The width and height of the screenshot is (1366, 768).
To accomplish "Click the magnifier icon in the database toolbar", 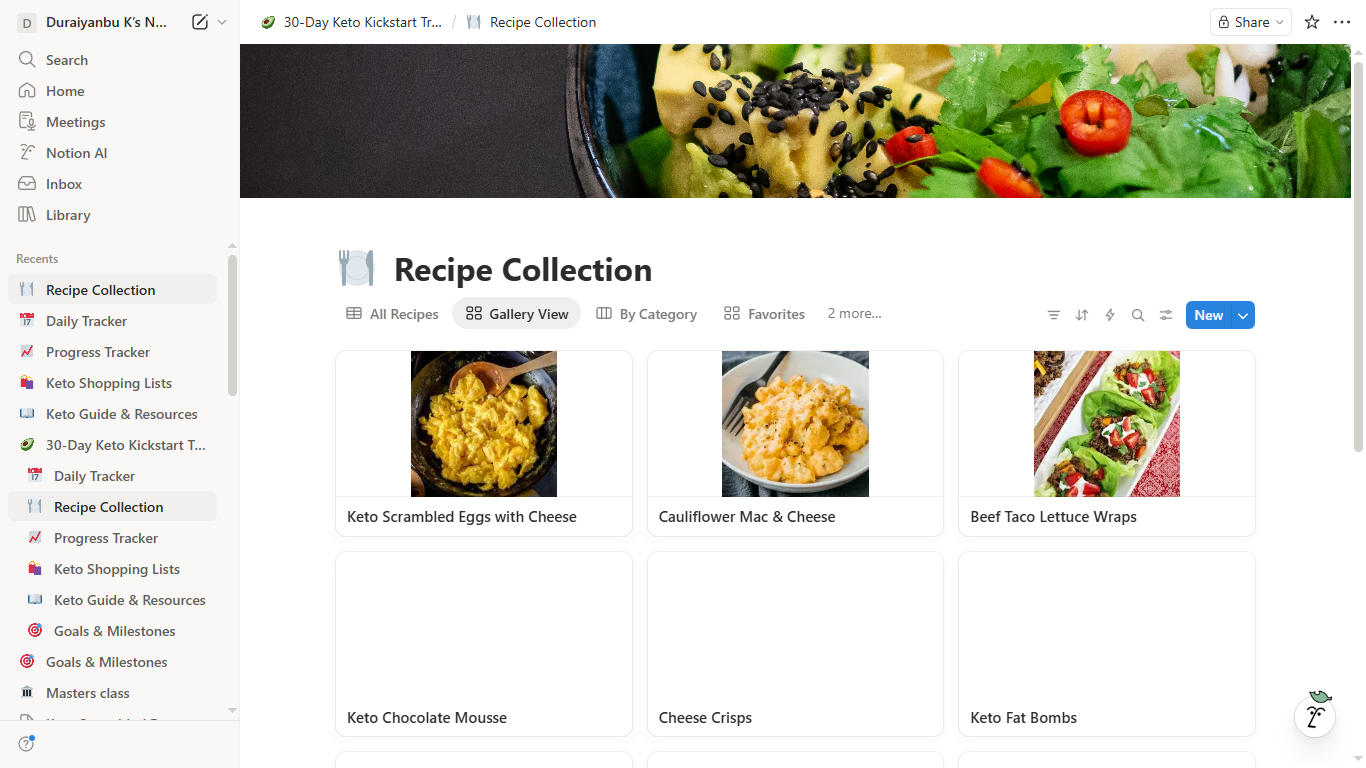I will pos(1138,315).
